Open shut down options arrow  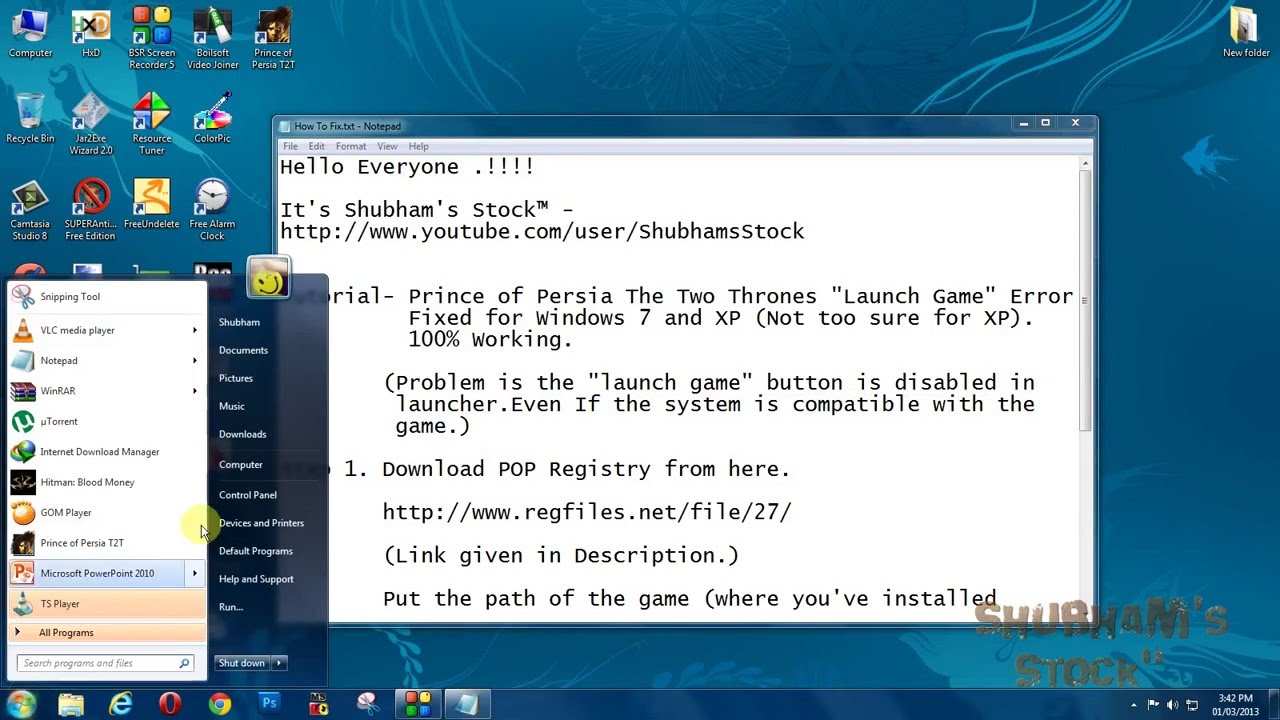point(280,663)
